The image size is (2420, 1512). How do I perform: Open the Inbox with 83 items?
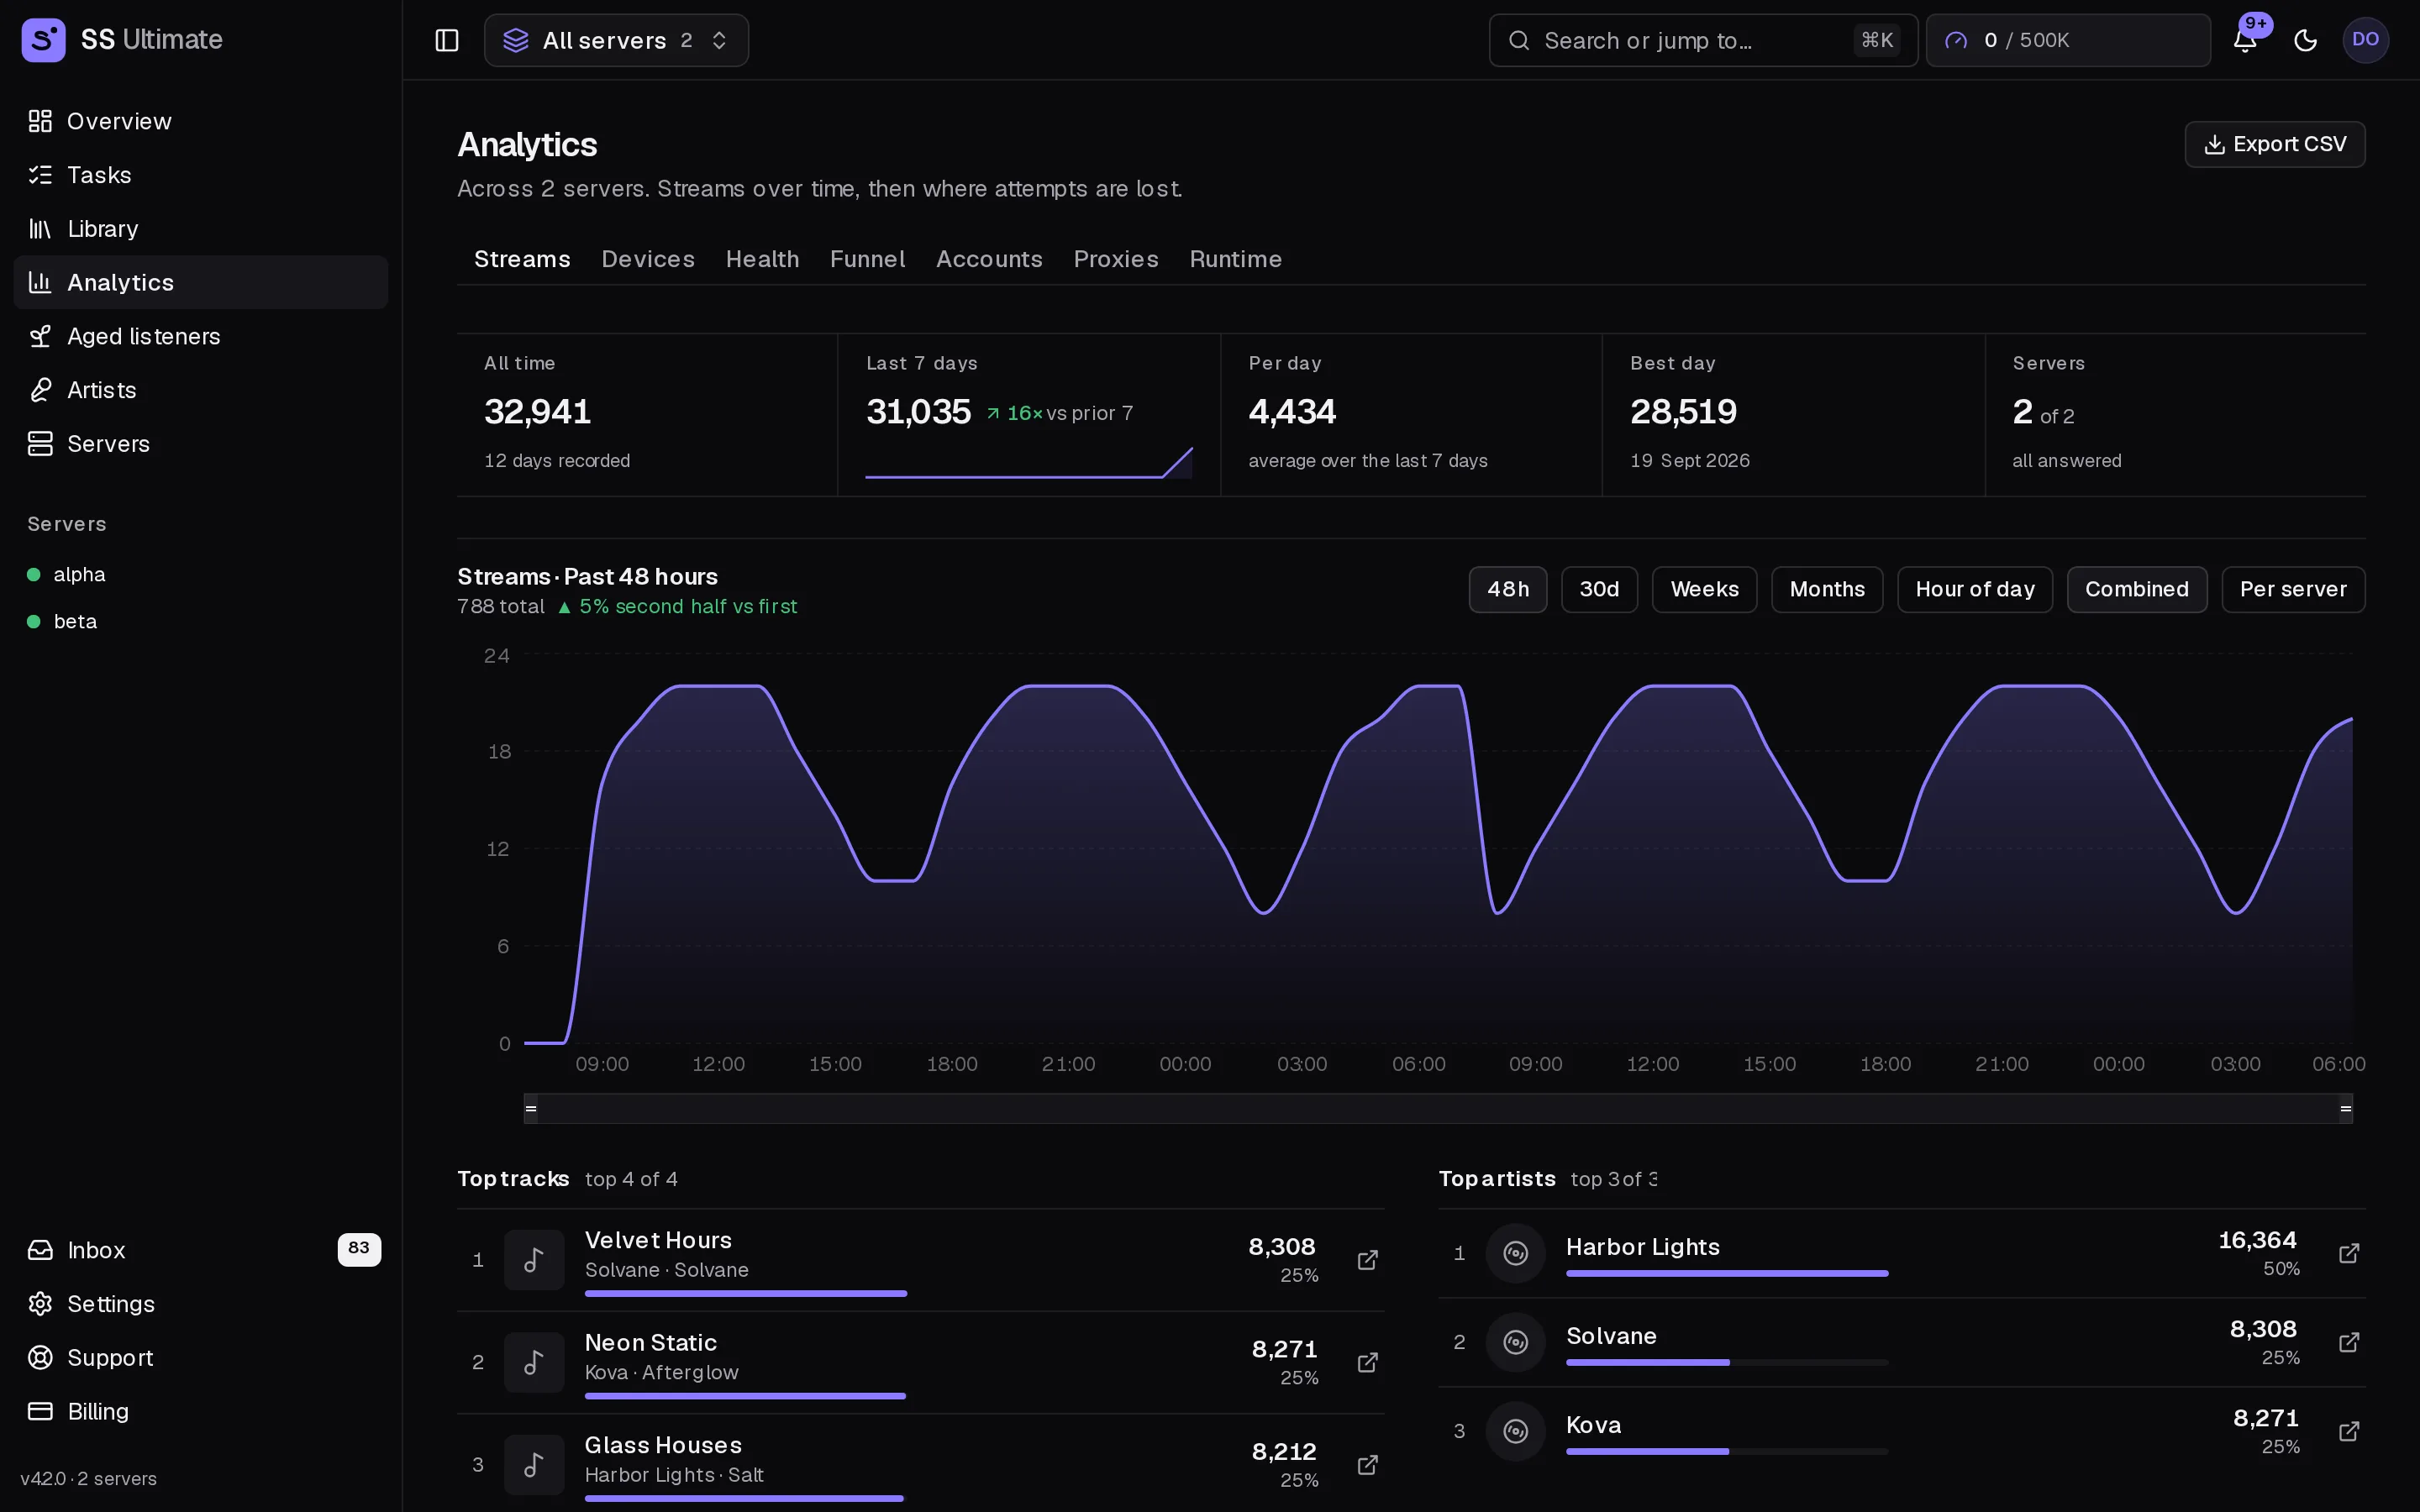pos(201,1250)
